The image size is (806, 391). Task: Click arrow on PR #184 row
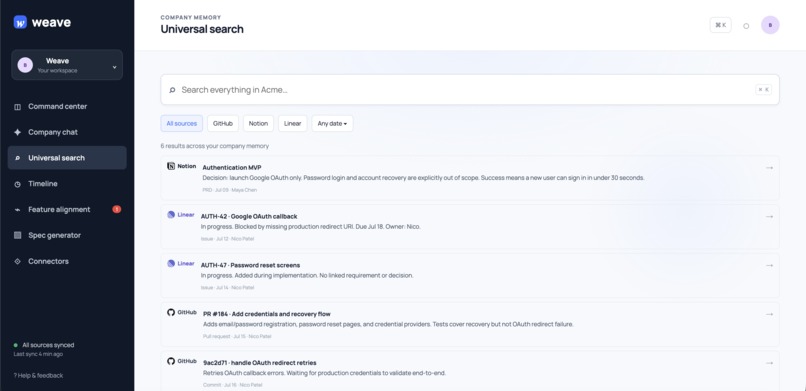coord(769,314)
